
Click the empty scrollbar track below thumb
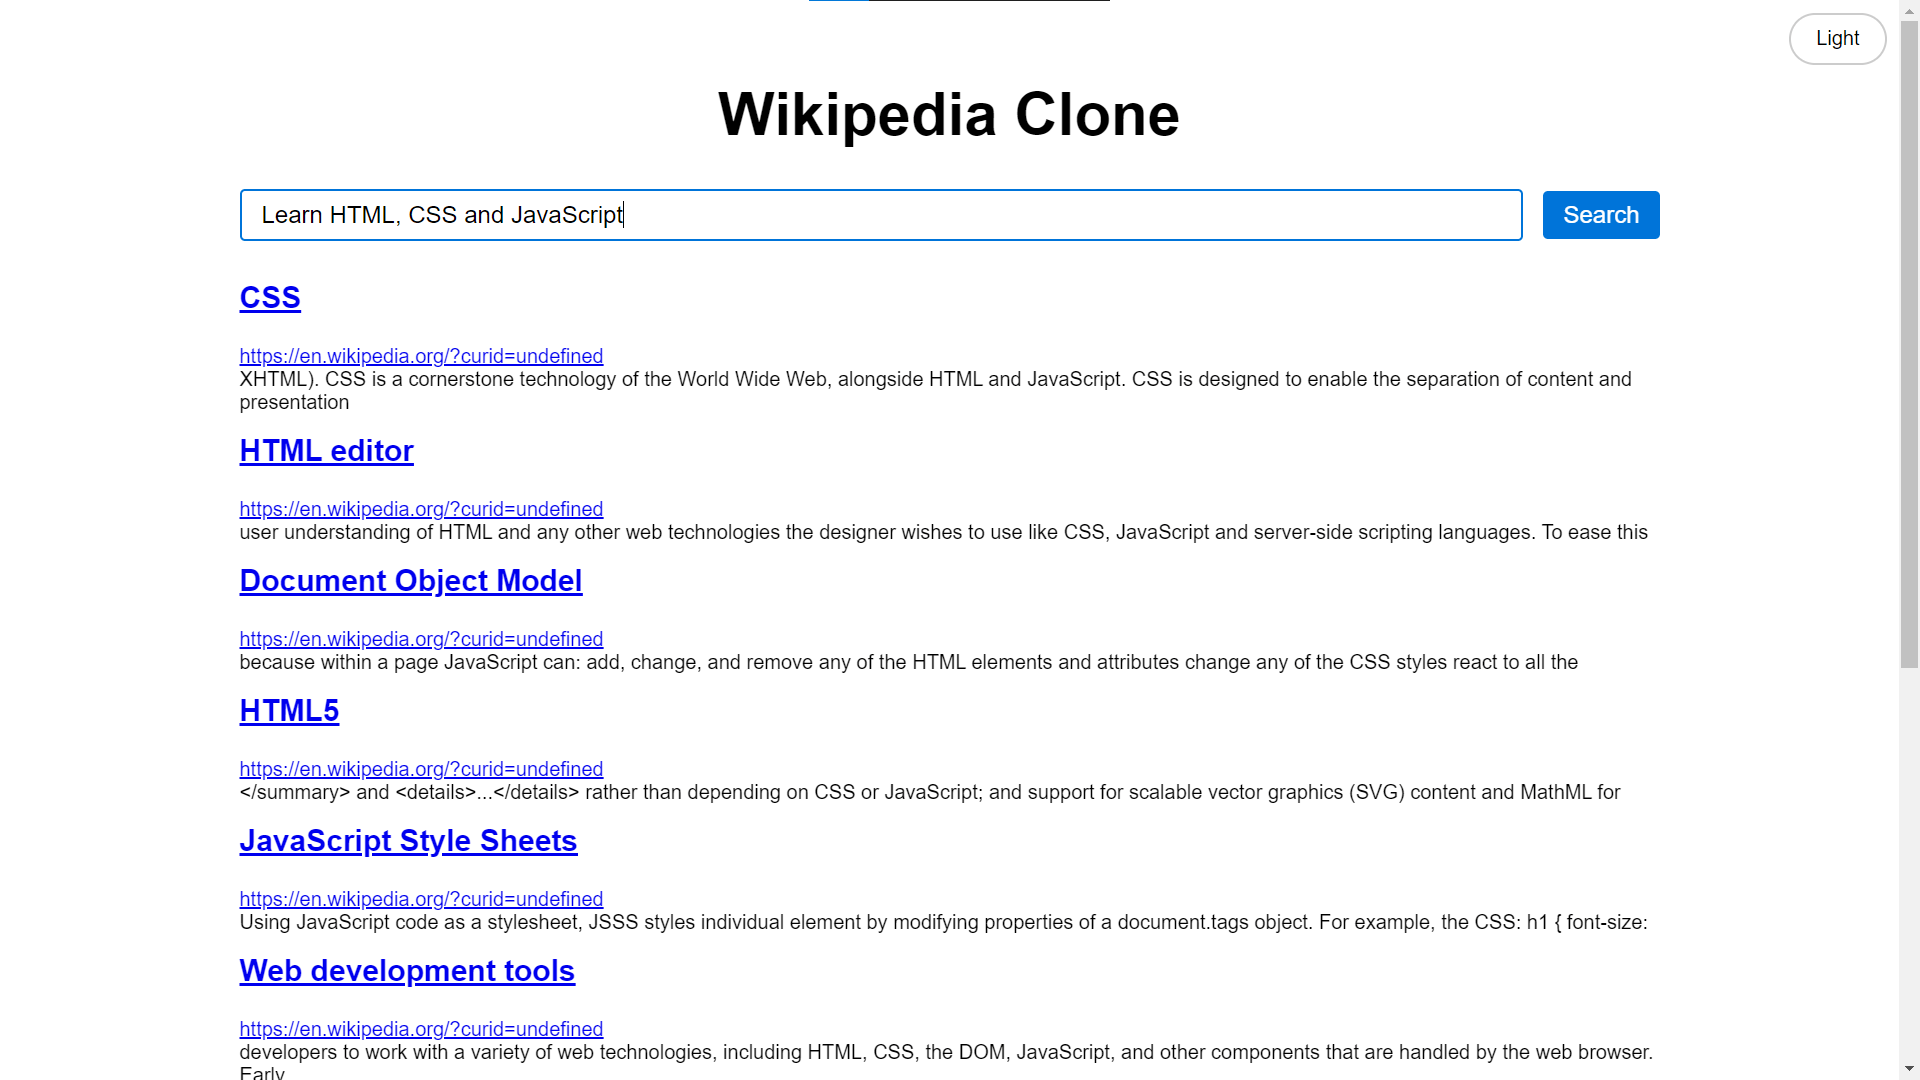1909,860
